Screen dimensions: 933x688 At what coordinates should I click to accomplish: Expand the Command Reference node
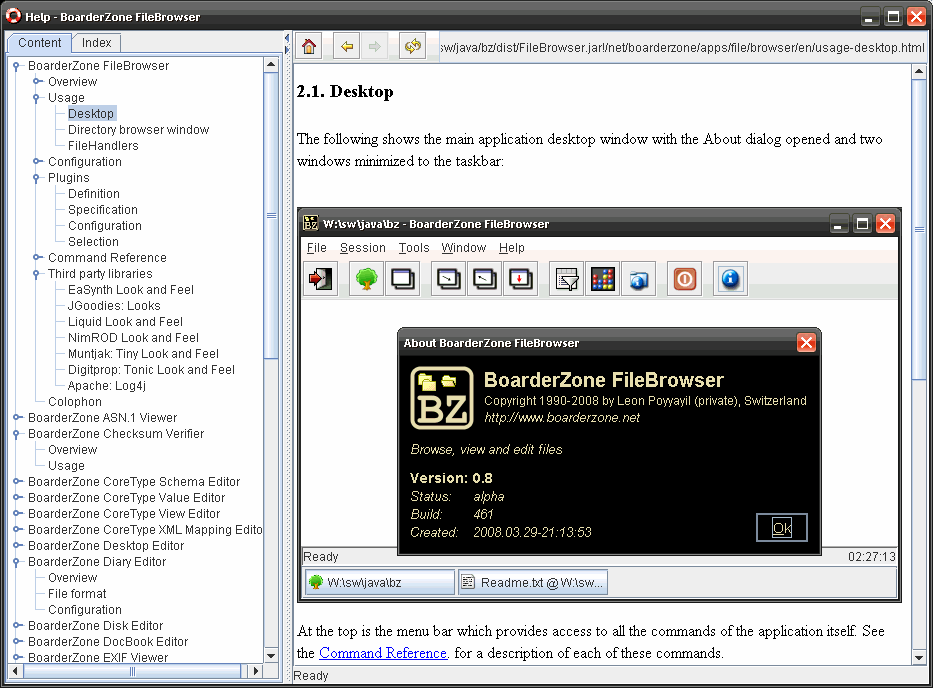pyautogui.click(x=37, y=258)
